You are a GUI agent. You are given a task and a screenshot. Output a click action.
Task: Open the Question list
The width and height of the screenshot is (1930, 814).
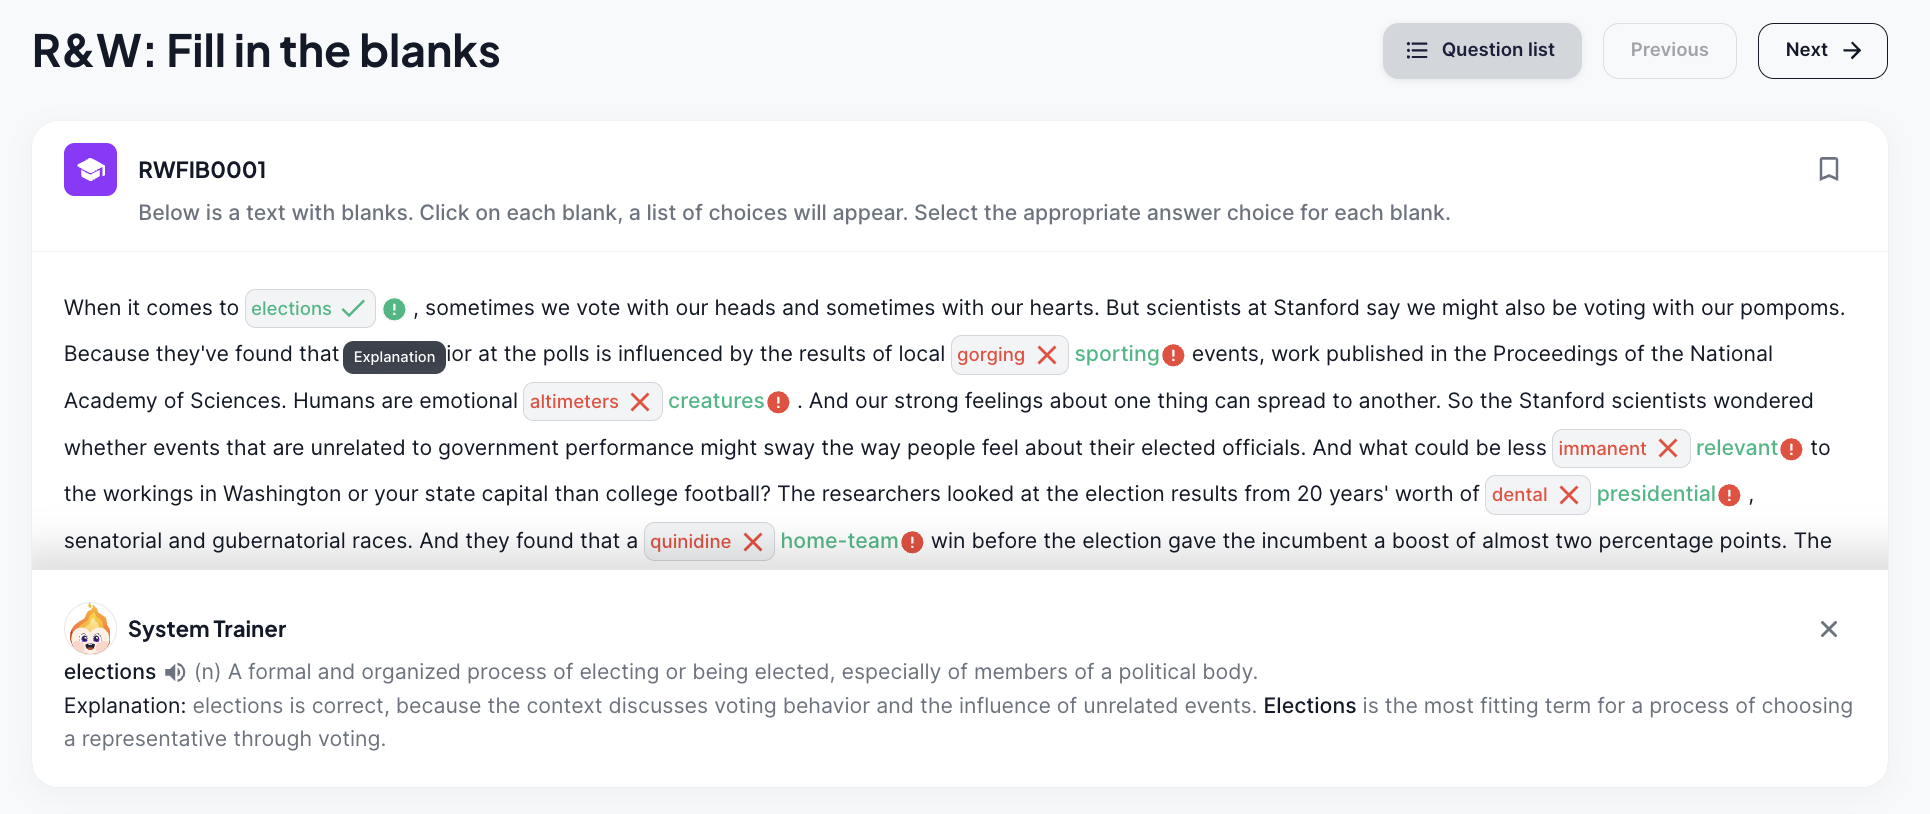point(1482,50)
